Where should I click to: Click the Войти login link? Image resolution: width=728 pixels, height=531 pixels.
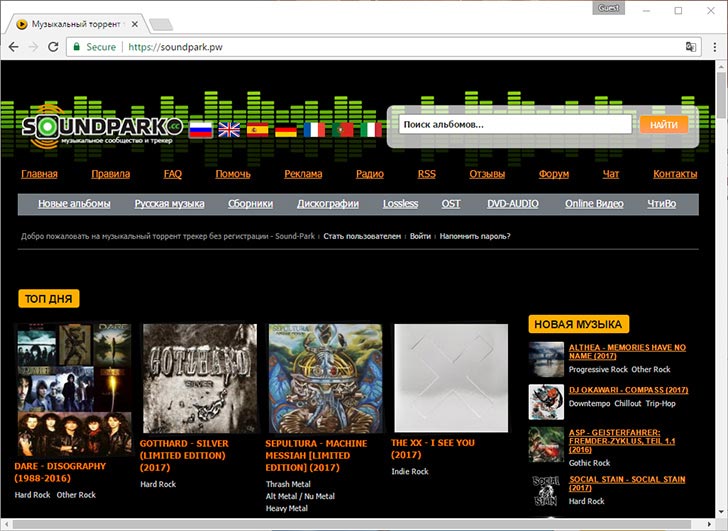pos(420,236)
